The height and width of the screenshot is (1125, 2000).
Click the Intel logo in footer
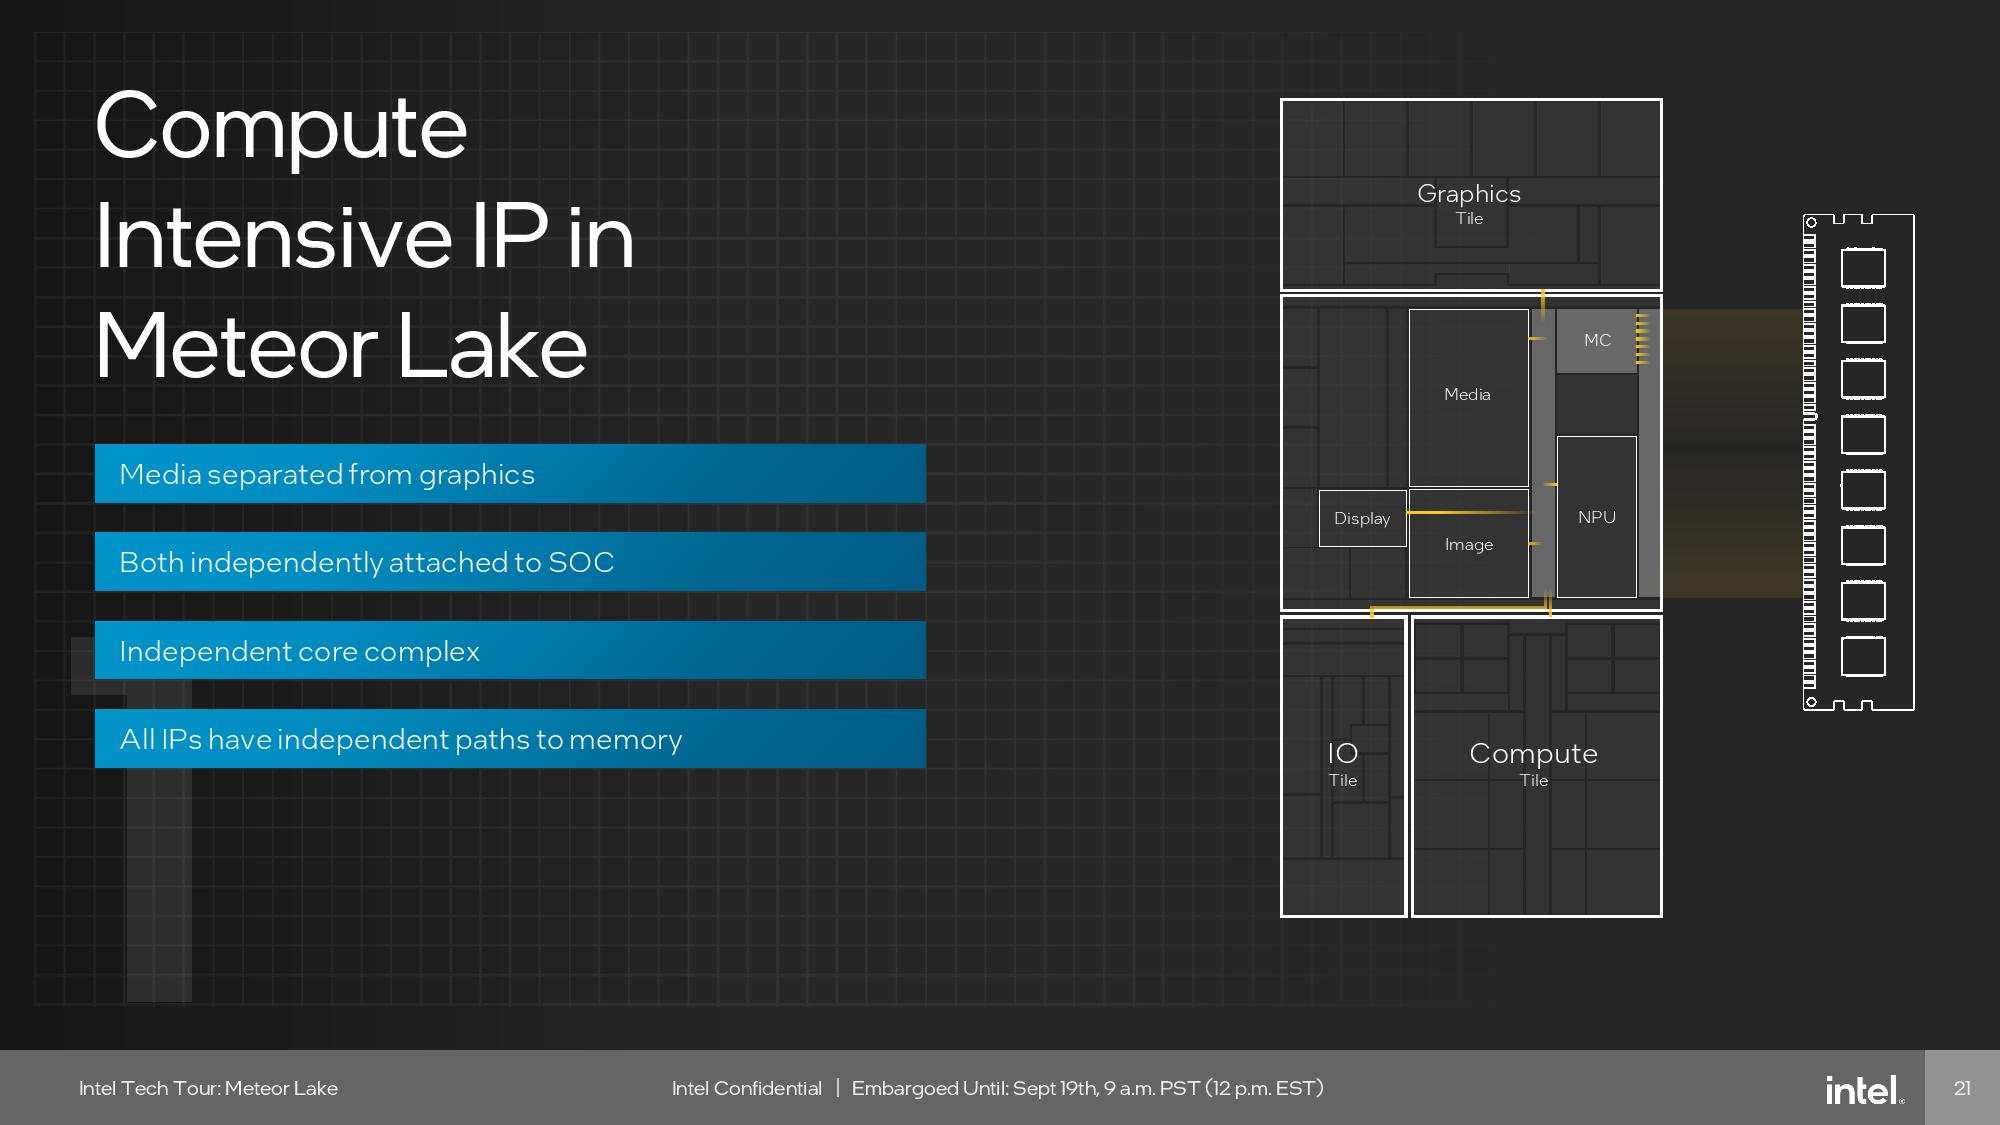click(1863, 1089)
